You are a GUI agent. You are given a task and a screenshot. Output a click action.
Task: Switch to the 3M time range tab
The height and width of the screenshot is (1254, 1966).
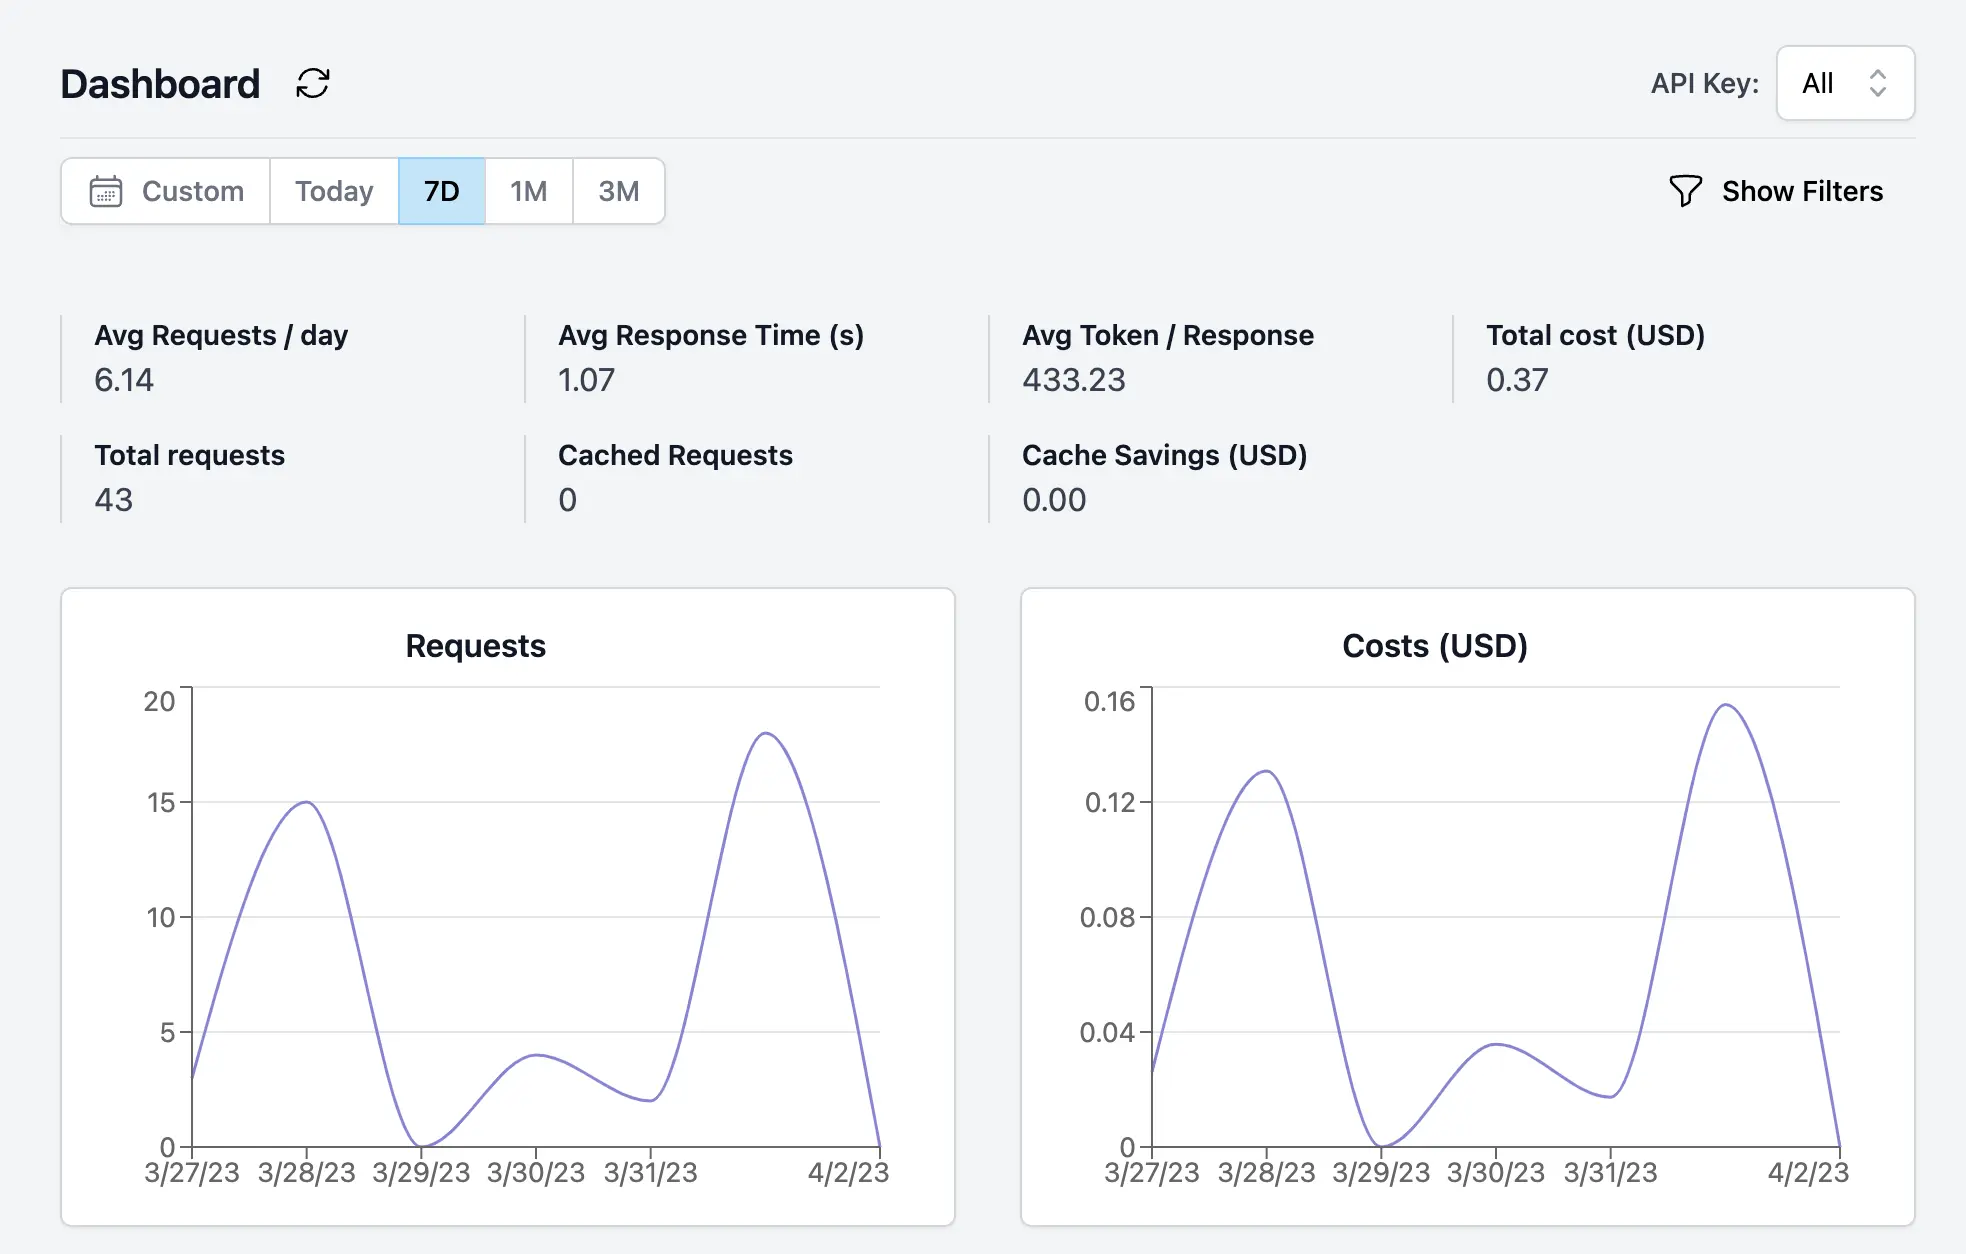point(618,190)
